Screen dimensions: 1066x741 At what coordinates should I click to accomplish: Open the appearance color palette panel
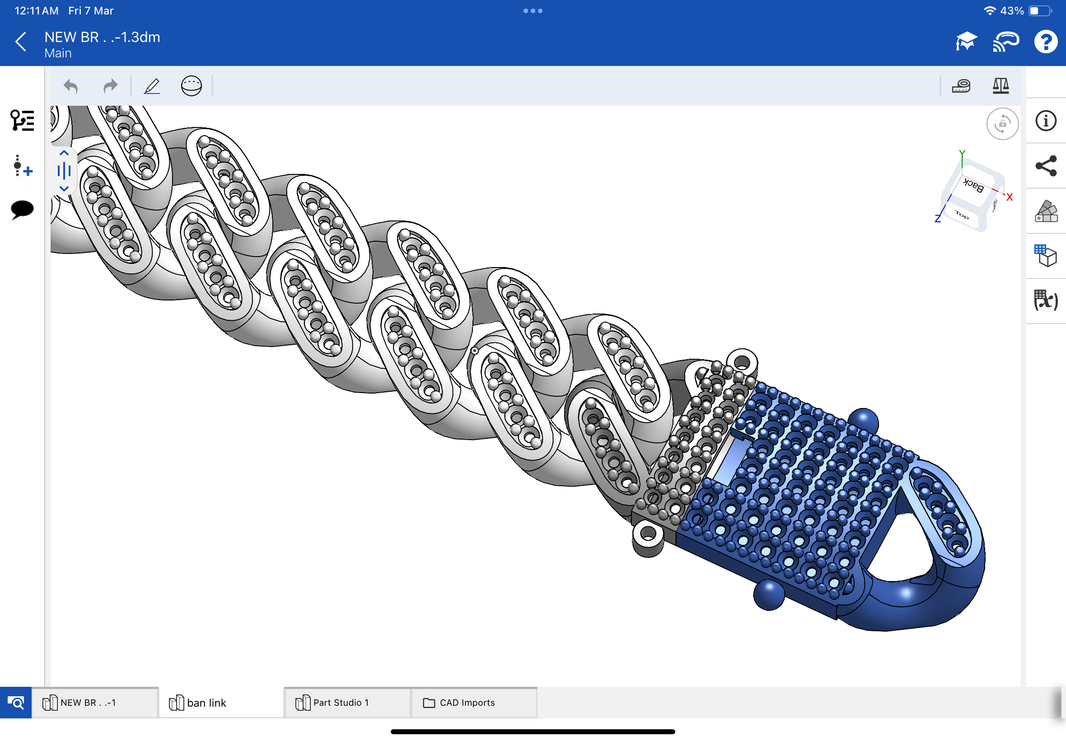[1045, 211]
